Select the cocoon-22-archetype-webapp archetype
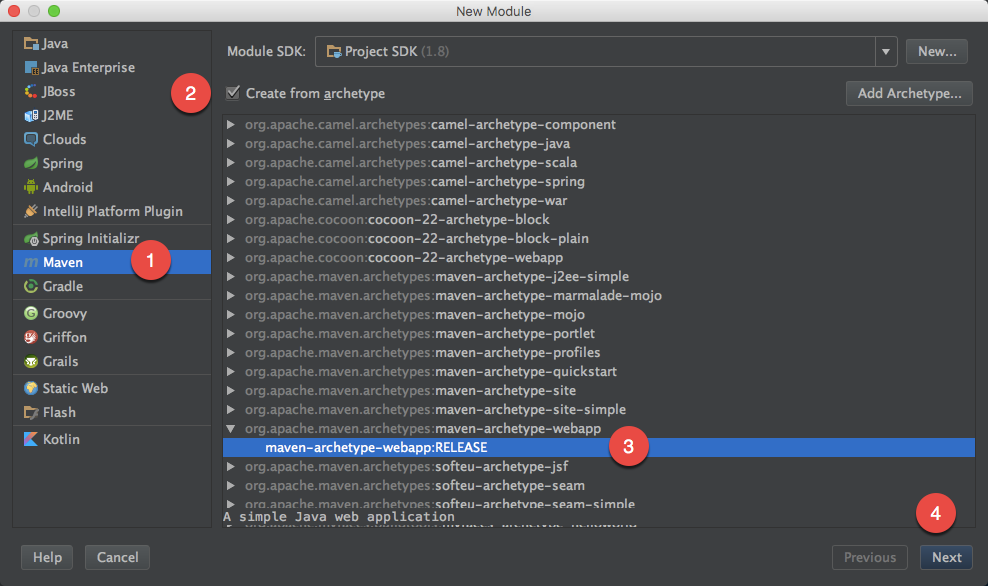The height and width of the screenshot is (586, 988). point(599,258)
